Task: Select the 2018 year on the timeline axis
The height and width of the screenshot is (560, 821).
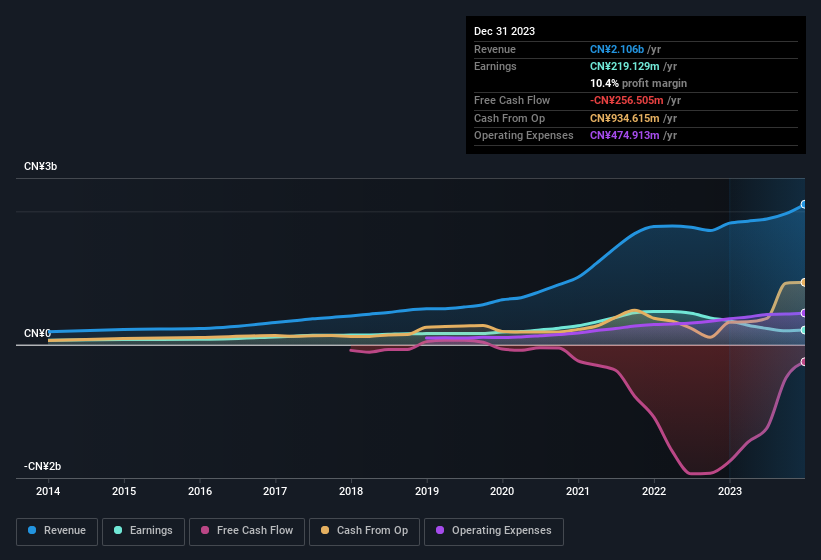Action: tap(351, 491)
